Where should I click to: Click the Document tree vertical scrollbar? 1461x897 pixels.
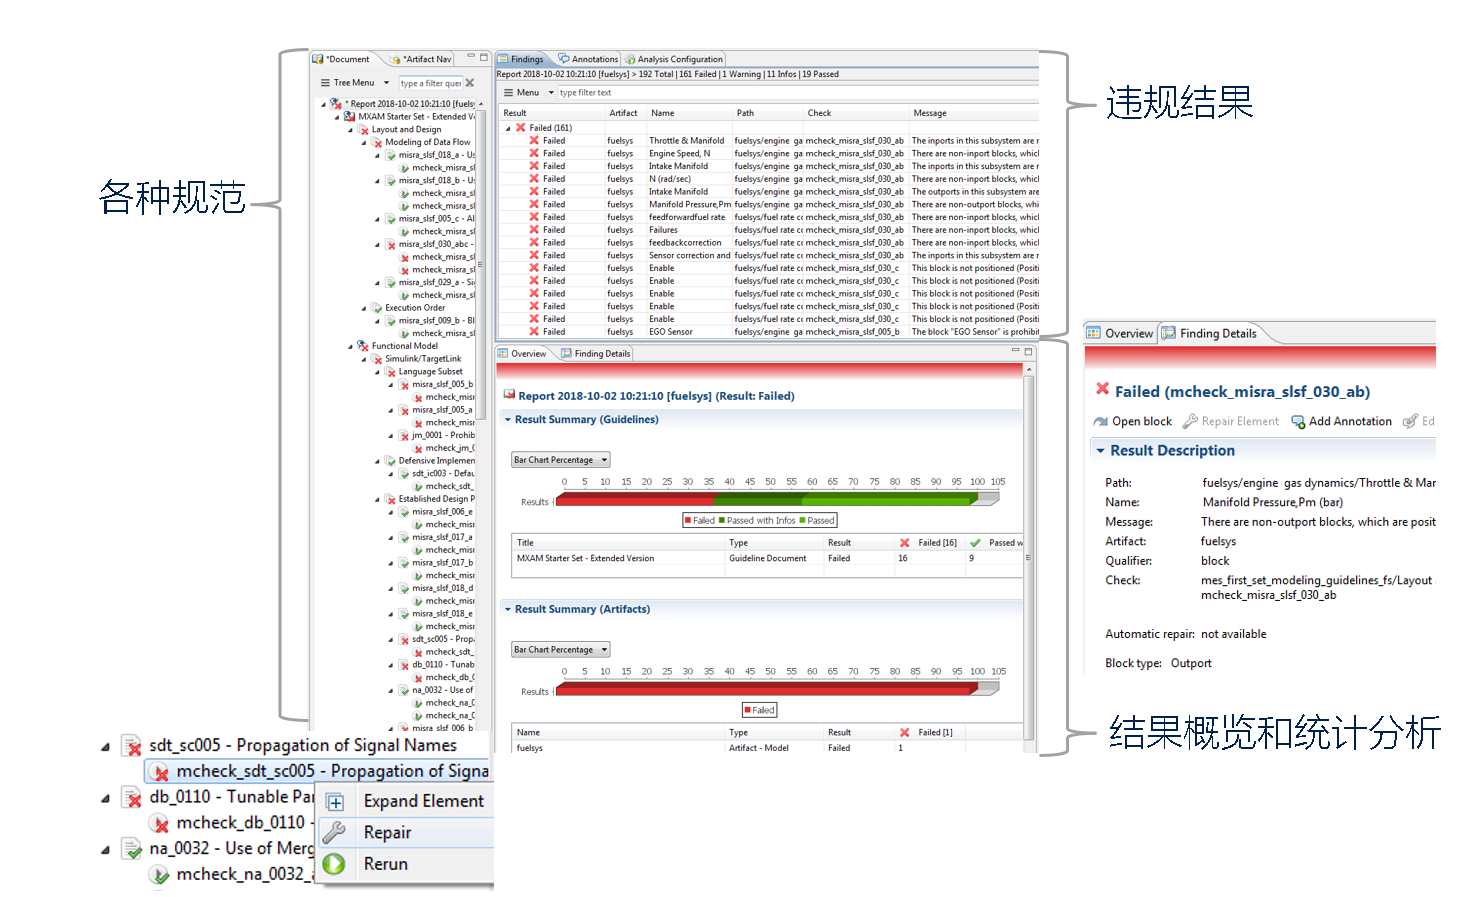click(480, 265)
